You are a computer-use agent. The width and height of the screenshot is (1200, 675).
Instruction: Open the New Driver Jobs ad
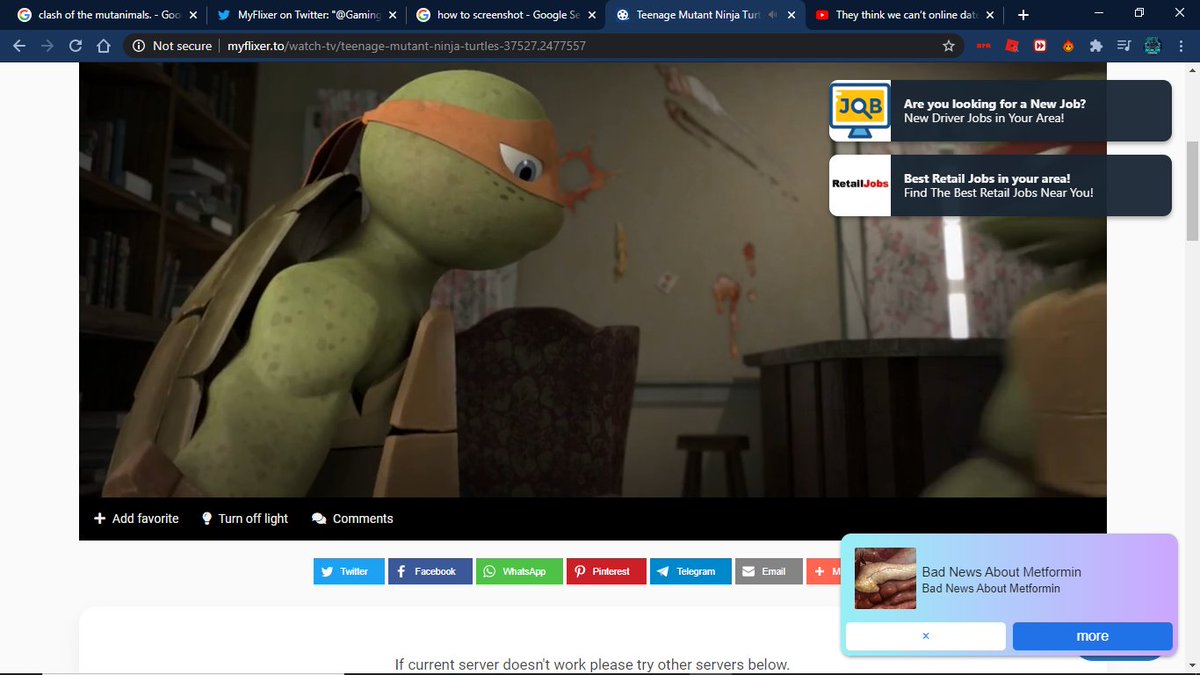(1000, 110)
